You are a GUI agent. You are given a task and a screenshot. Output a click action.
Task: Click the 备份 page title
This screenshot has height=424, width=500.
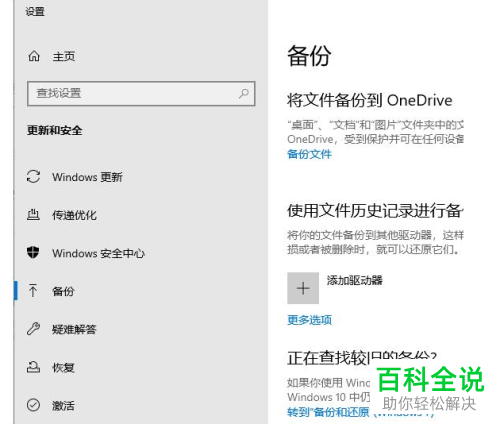coord(309,56)
